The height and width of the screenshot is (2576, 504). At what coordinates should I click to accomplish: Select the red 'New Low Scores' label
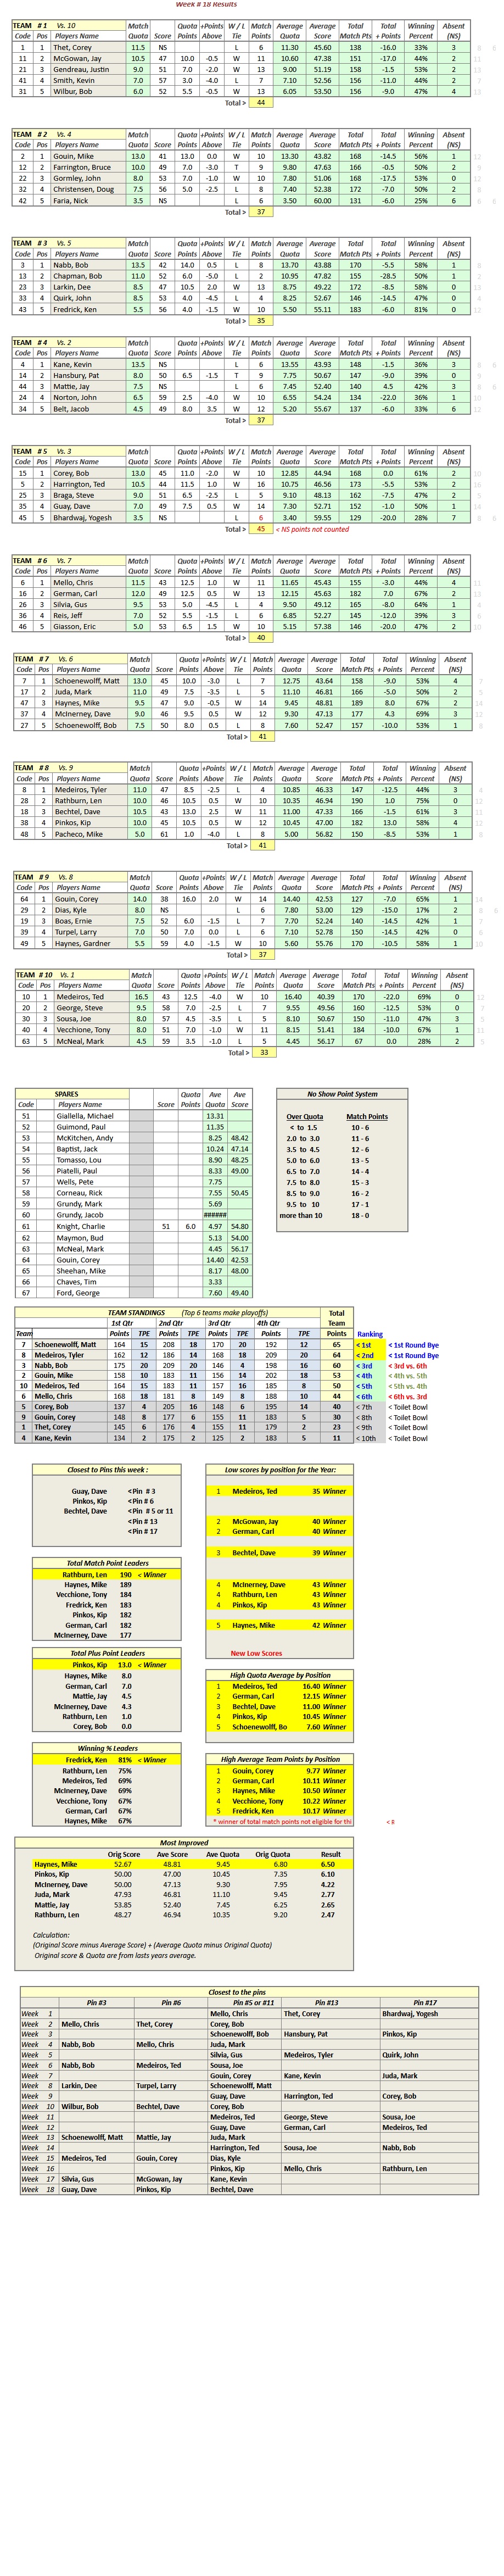coord(256,1653)
